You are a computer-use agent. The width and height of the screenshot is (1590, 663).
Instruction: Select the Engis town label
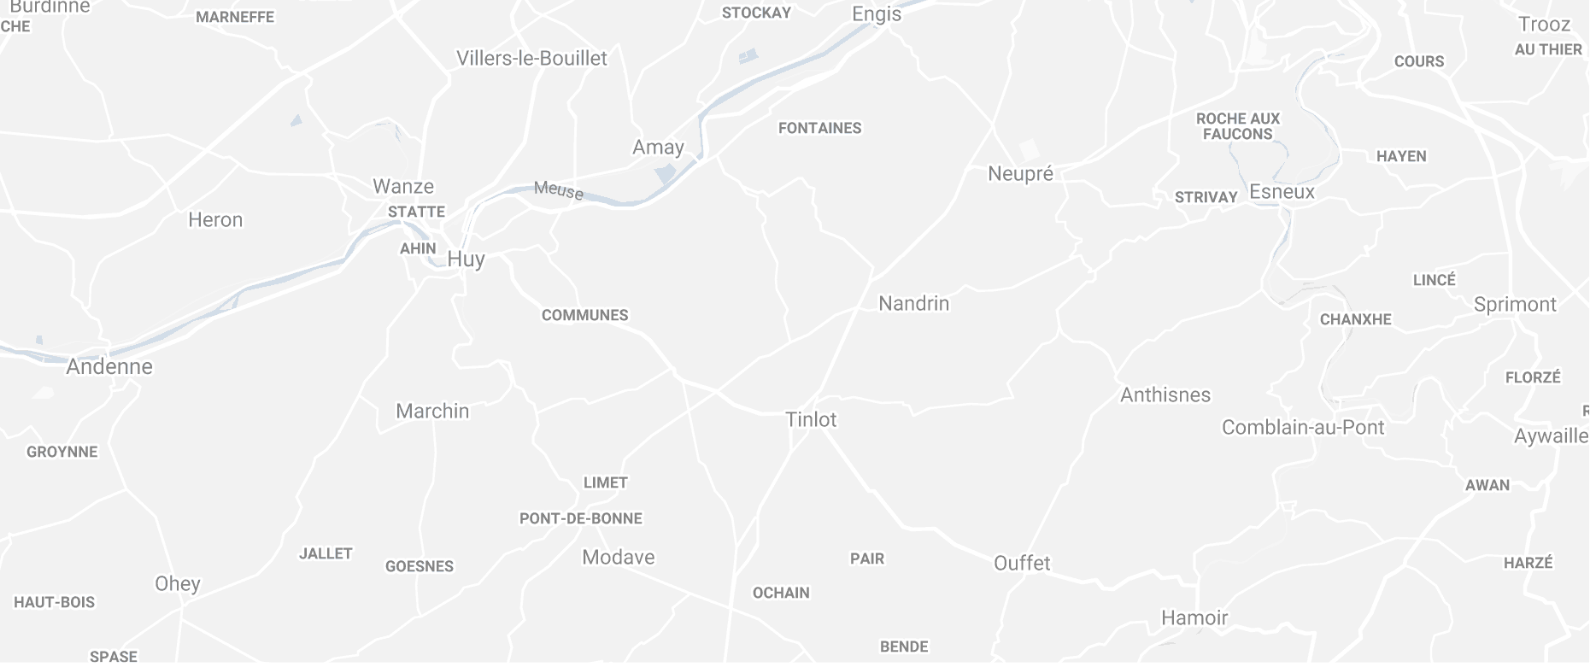pyautogui.click(x=876, y=15)
